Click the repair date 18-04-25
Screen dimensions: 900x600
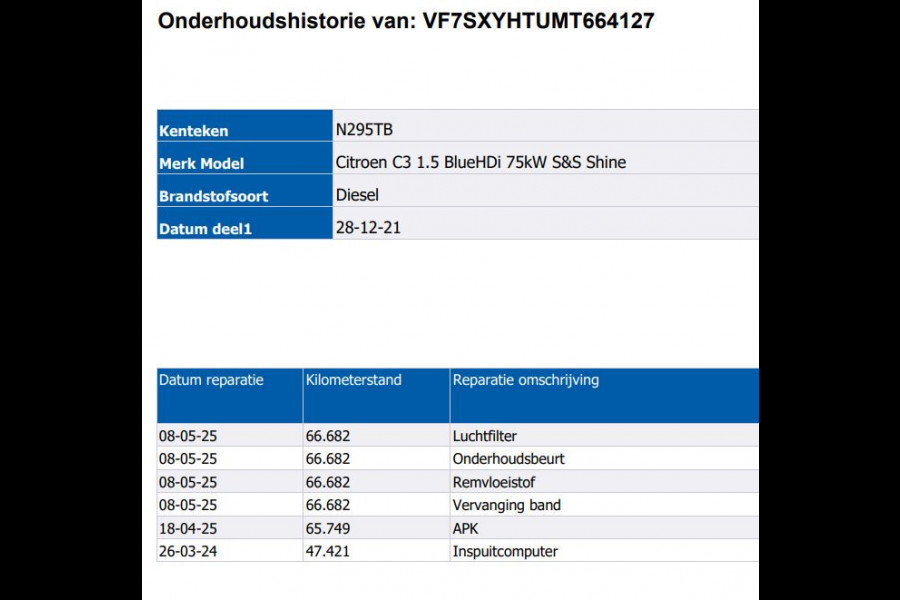click(x=187, y=528)
